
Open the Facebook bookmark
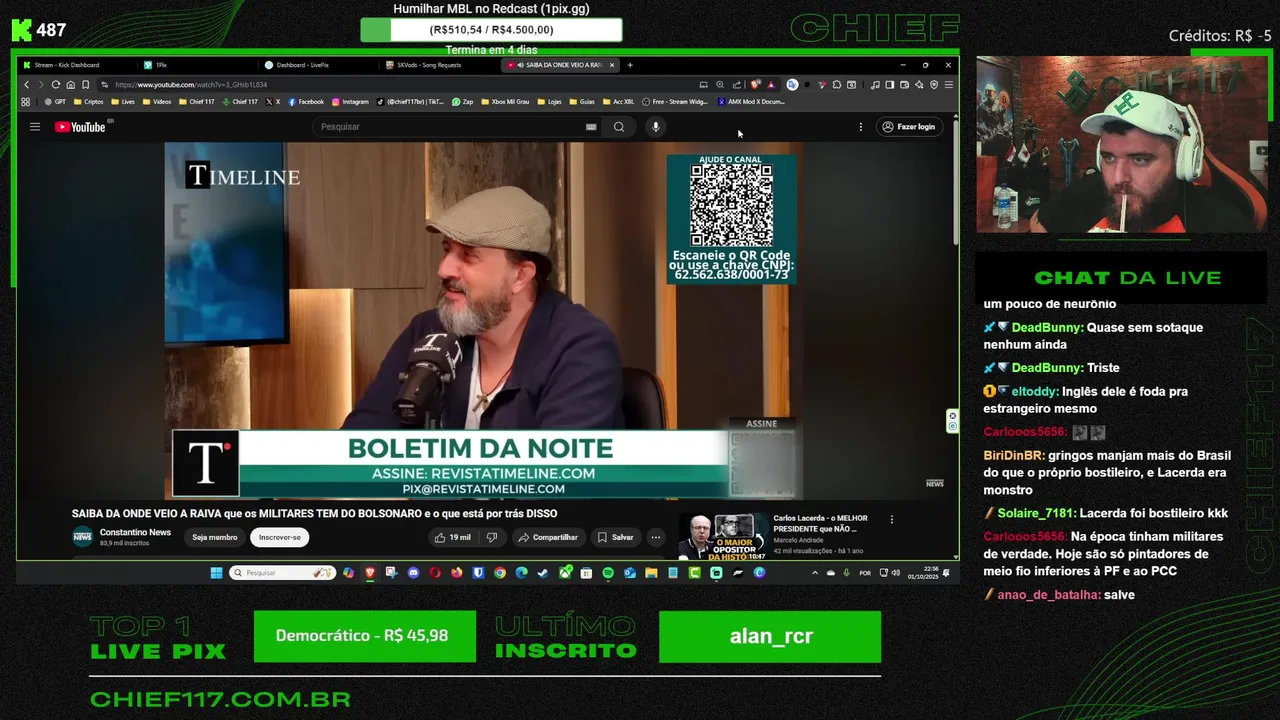tap(306, 102)
